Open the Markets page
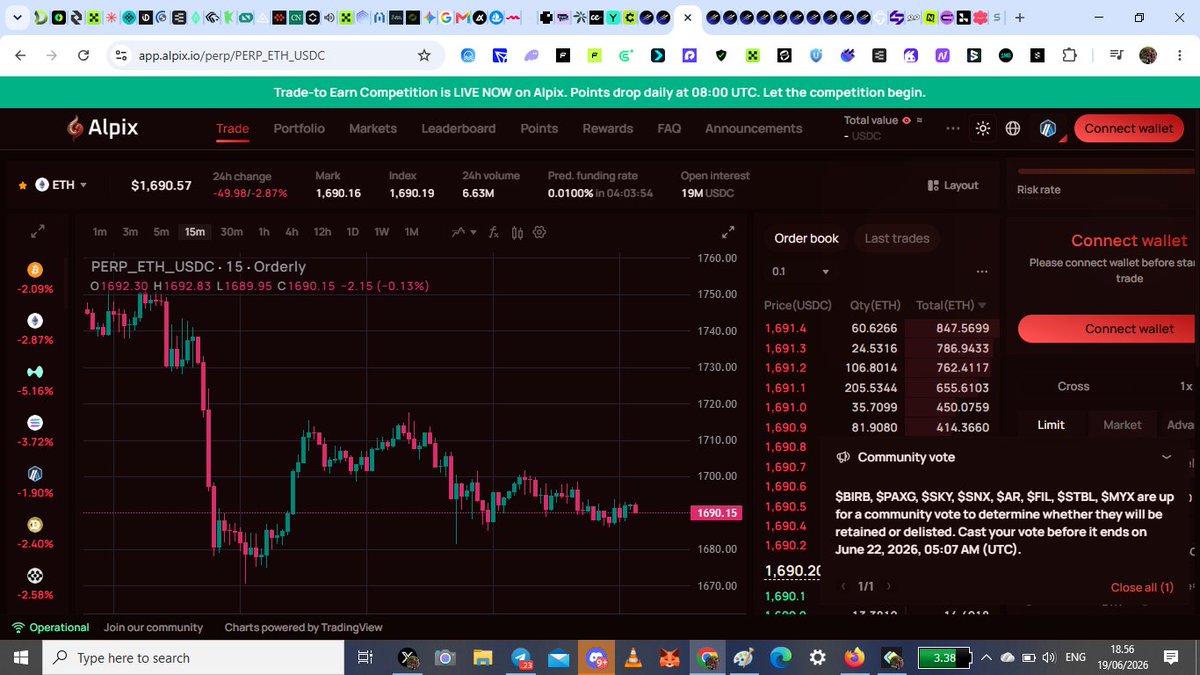The height and width of the screenshot is (675, 1200). point(373,128)
